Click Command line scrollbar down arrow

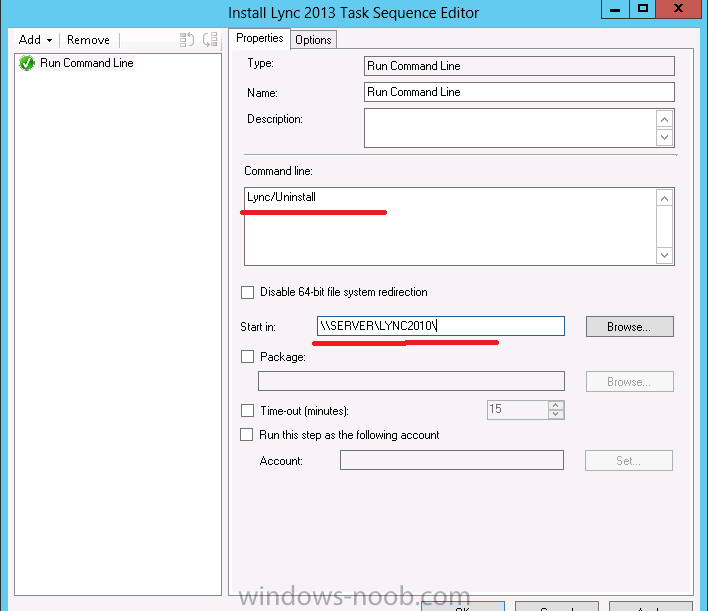(x=665, y=256)
